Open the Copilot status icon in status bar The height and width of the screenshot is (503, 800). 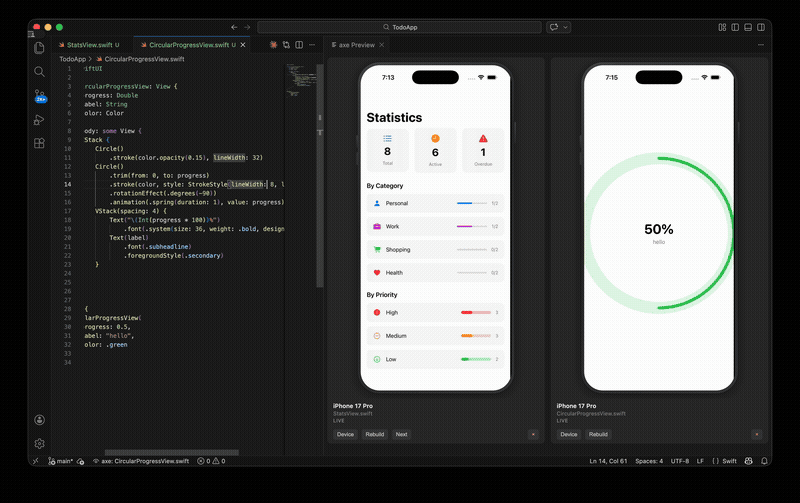[x=748, y=461]
